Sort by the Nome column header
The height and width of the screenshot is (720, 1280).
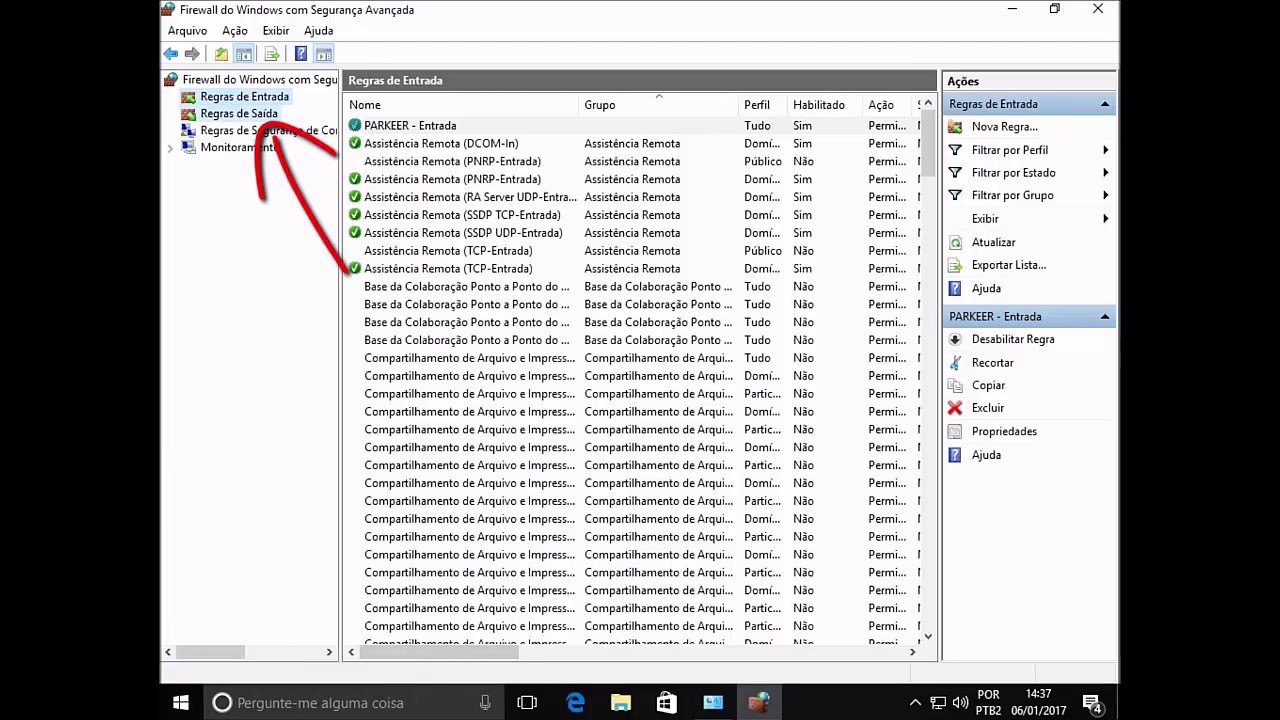[463, 105]
